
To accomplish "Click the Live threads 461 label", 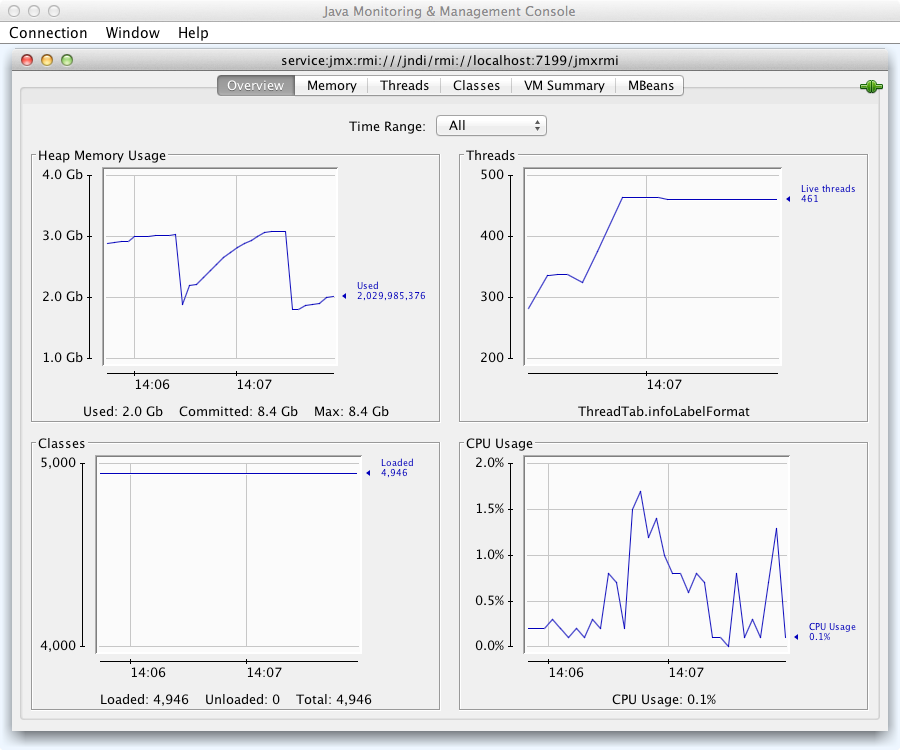I will 828,194.
